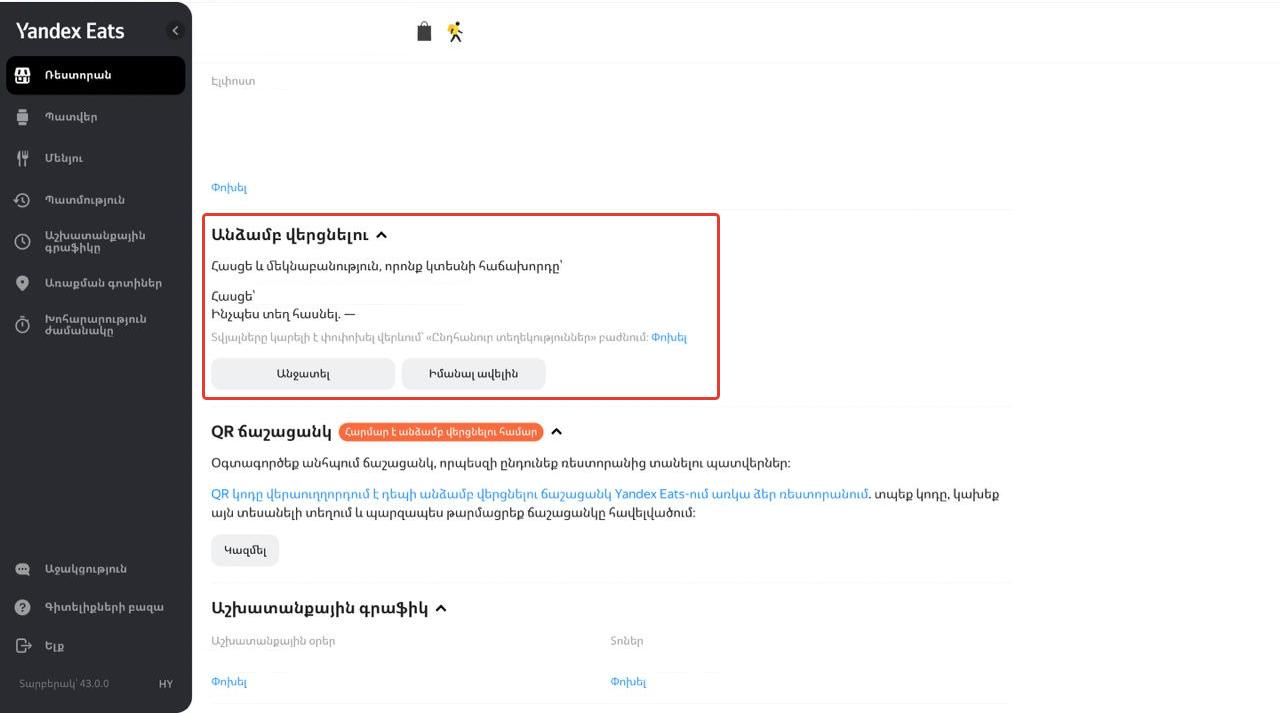Click the shopping bag icon at top
Viewport: 1280px width, 713px height.
(x=424, y=32)
